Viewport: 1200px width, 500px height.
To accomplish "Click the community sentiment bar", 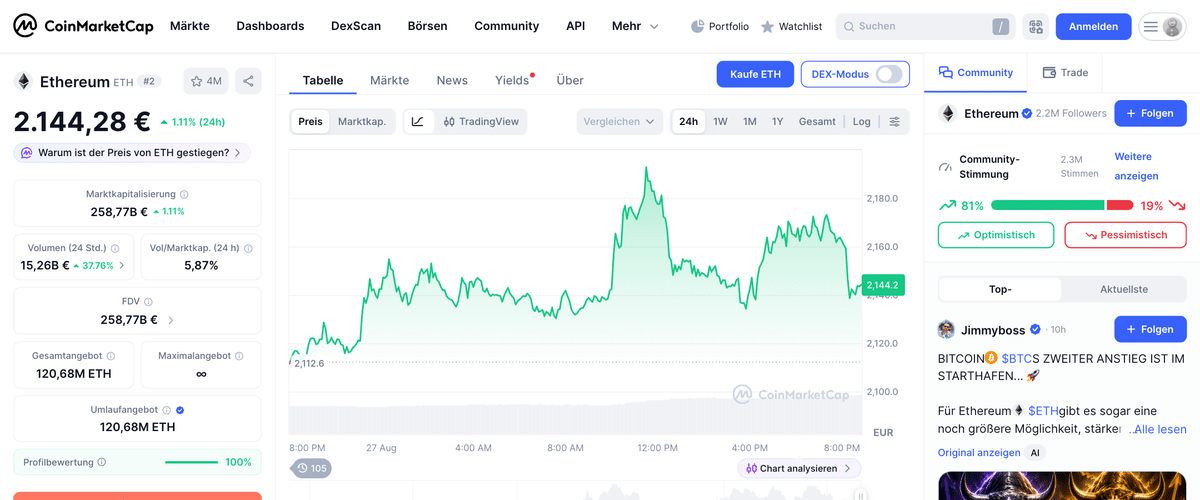I will click(1062, 205).
